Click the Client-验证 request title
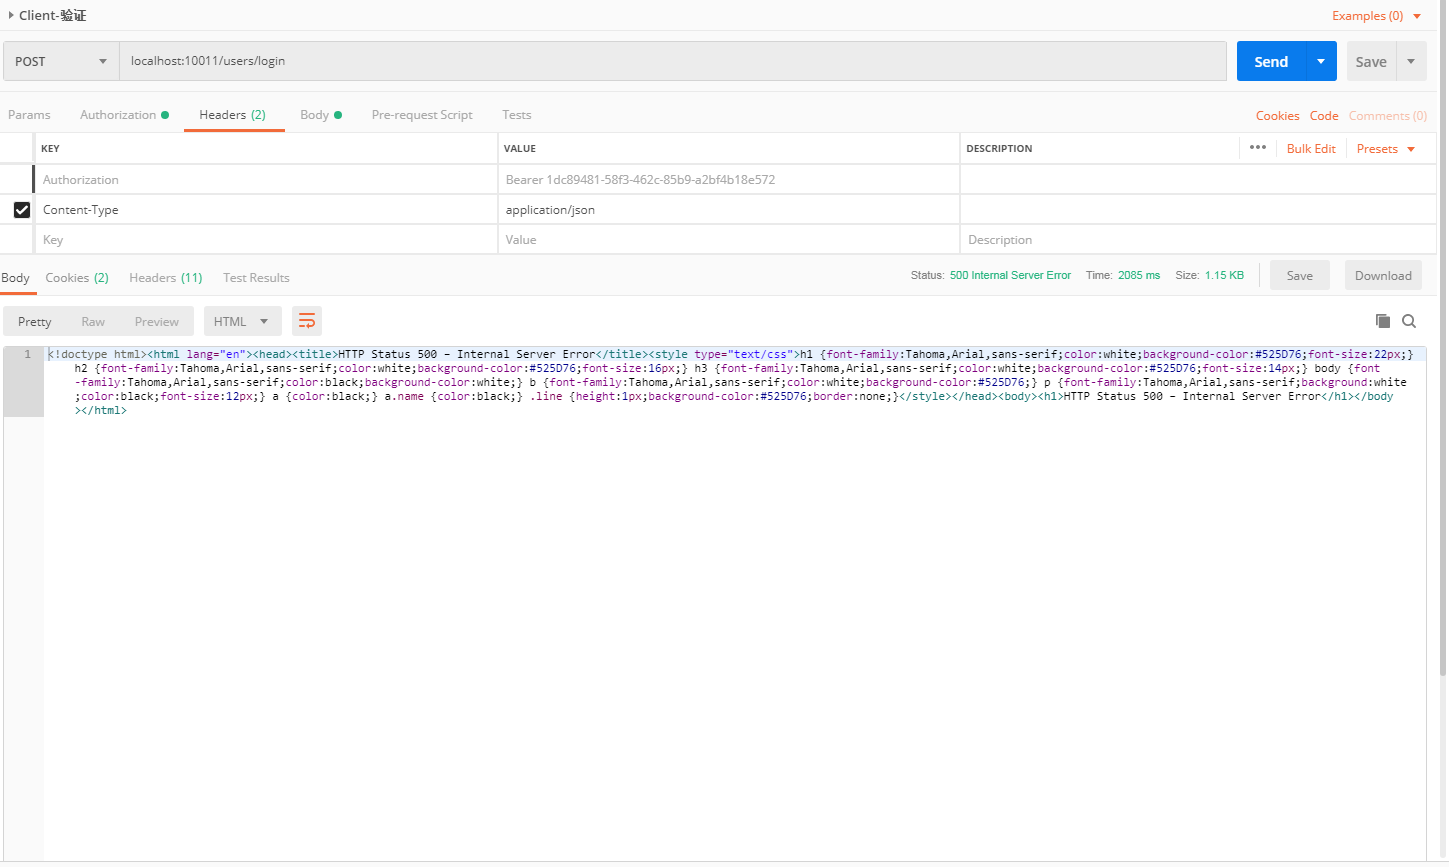The width and height of the screenshot is (1449, 867). pos(53,16)
